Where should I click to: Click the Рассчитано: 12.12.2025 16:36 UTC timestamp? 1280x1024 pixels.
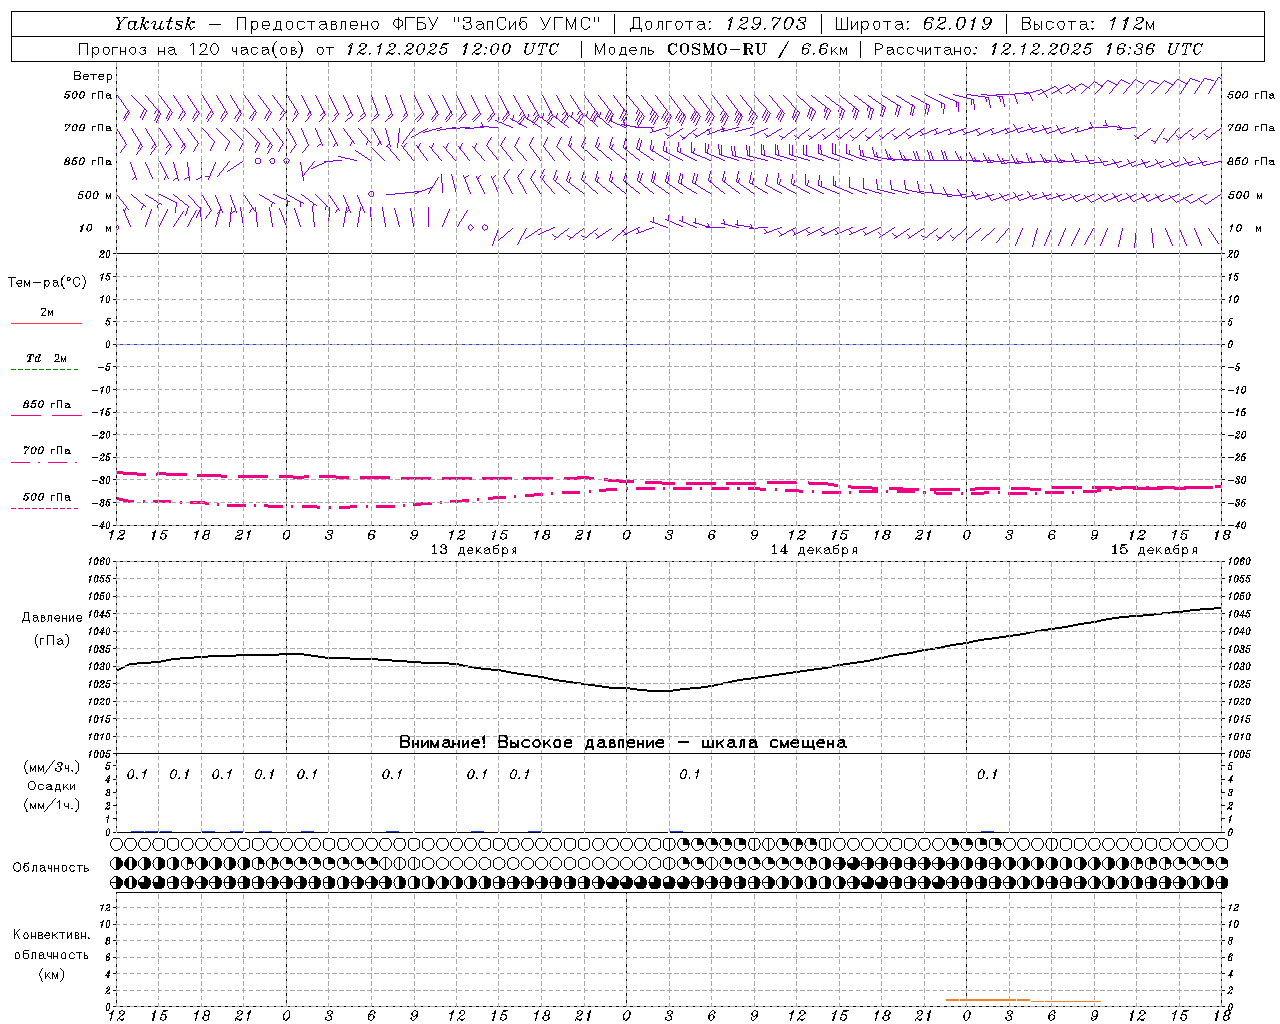[1038, 49]
